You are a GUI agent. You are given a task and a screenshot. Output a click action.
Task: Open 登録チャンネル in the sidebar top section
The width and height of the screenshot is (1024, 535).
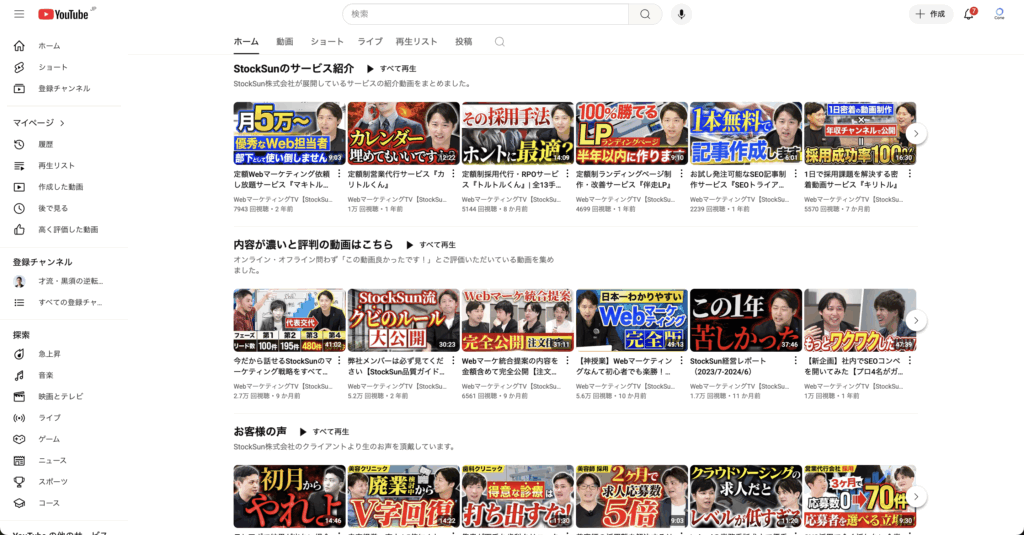point(64,88)
